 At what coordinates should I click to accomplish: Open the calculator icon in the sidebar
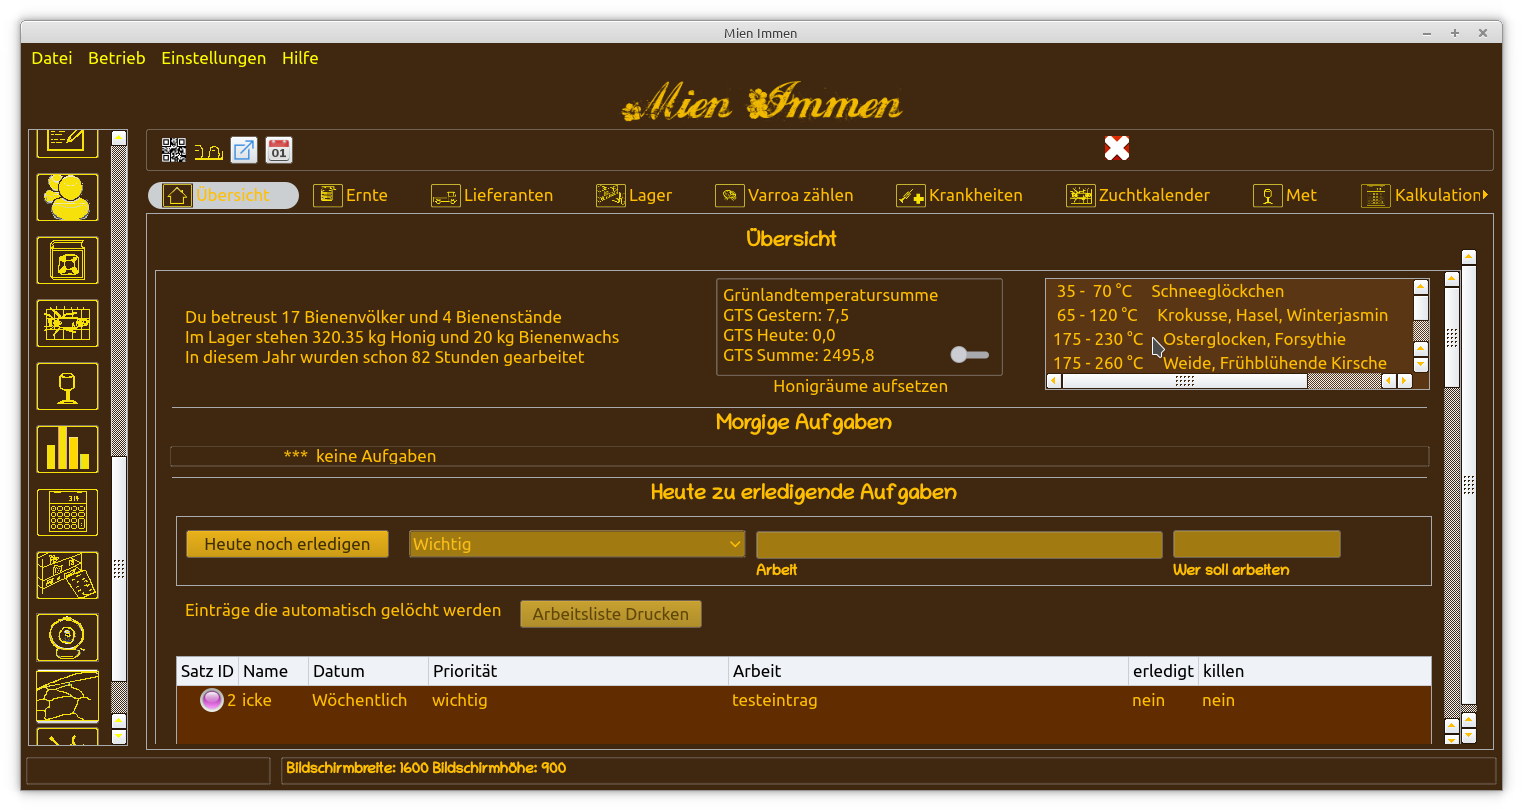point(66,511)
